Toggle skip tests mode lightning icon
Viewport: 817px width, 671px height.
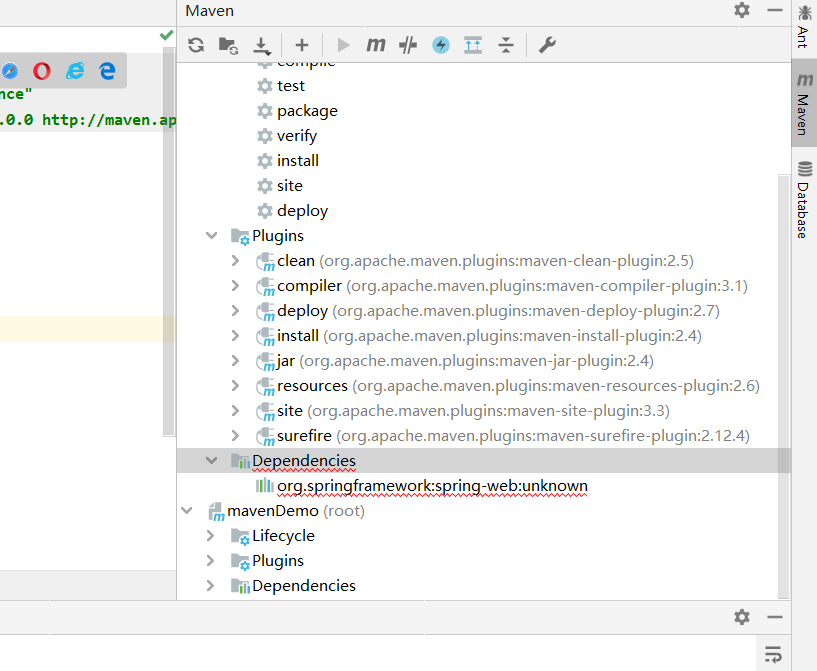point(441,45)
